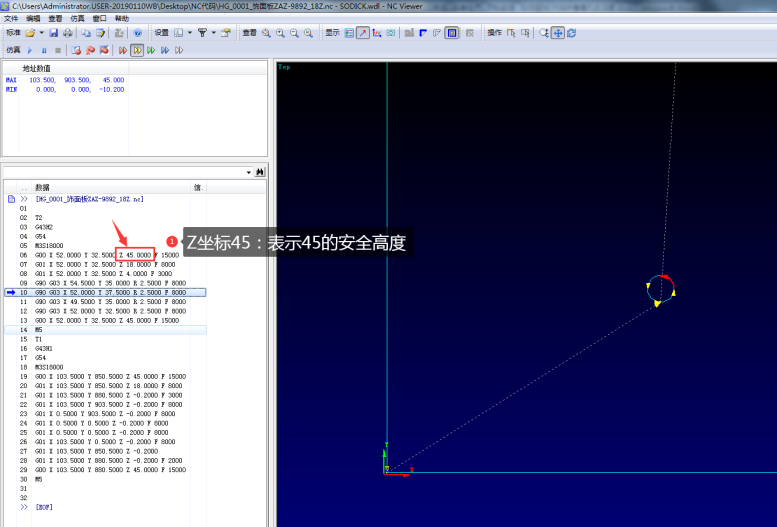Image resolution: width=777 pixels, height=527 pixels.
Task: Select the gray simulation speed arrows
Action: pyautogui.click(x=179, y=50)
